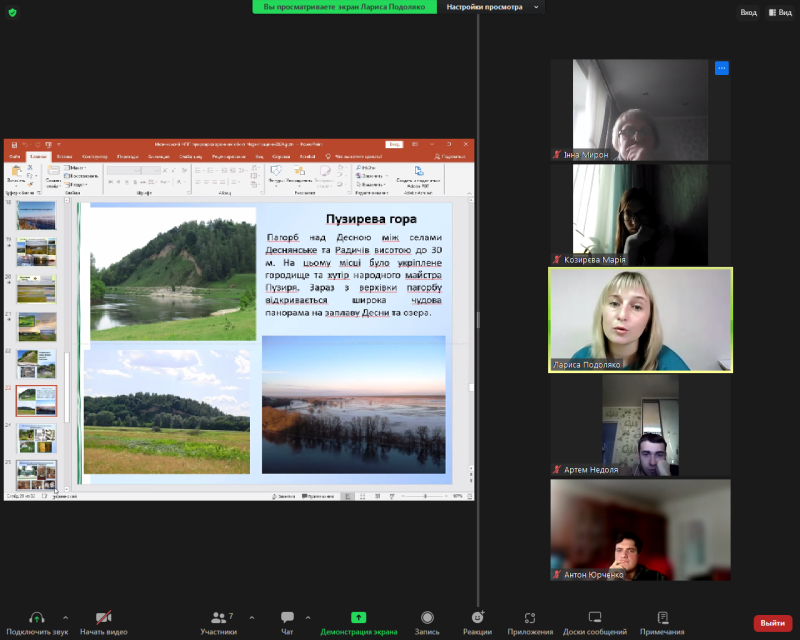Expand audio options arrow beside the headphones
The width and height of the screenshot is (800, 640).
tap(66, 618)
